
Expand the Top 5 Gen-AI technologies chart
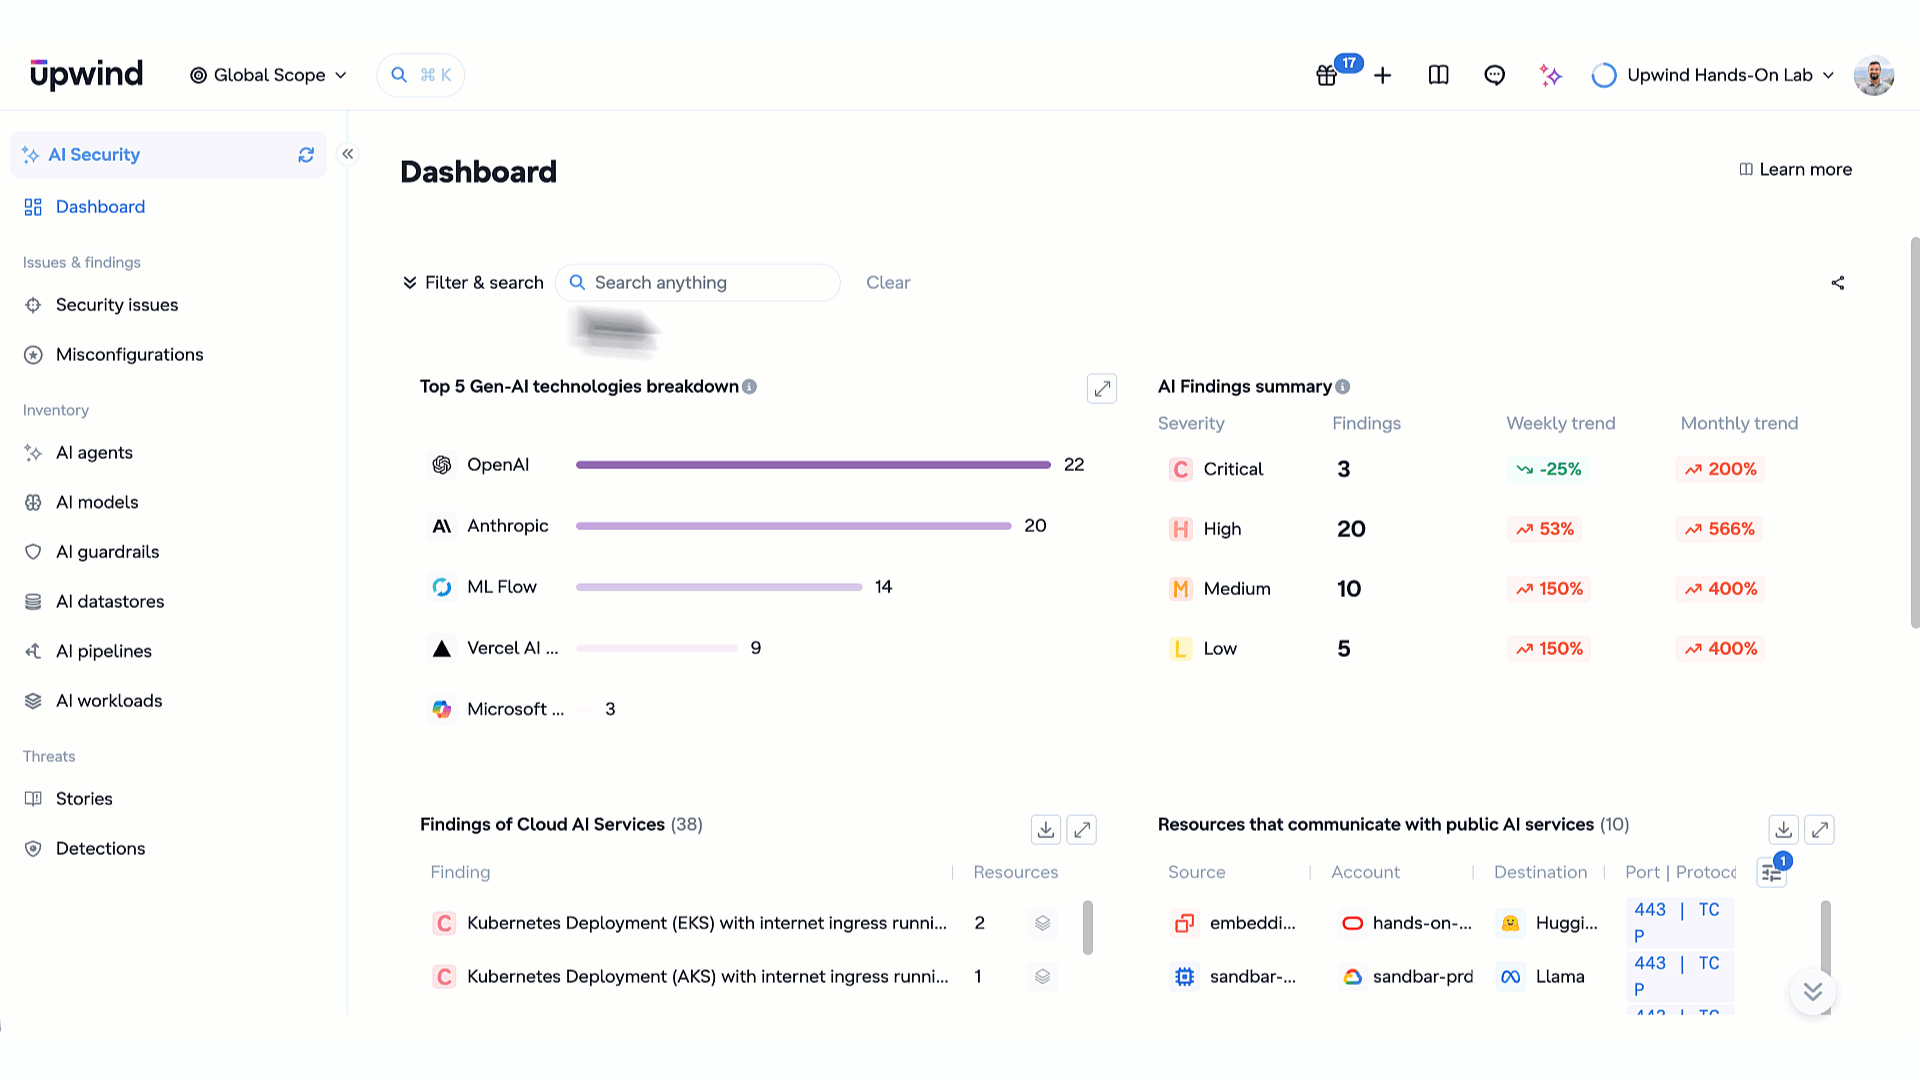point(1102,388)
